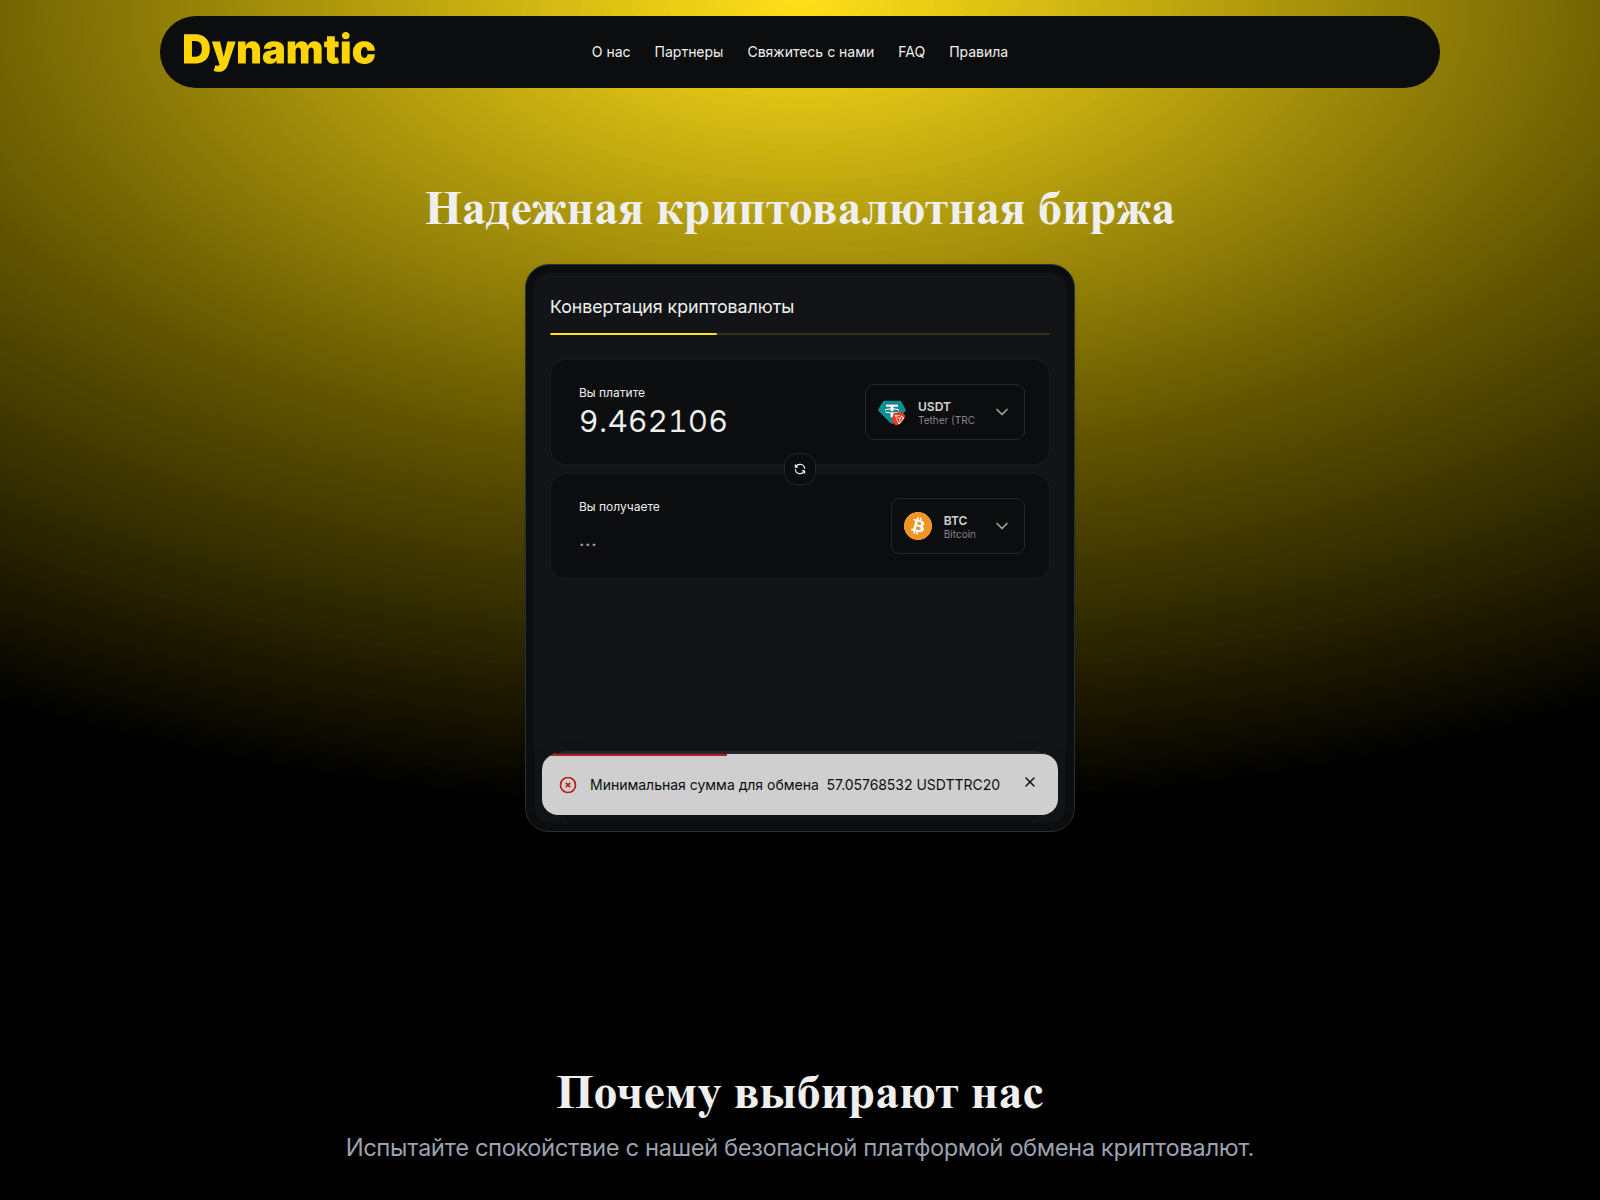Select the Конвертация криптовалюты tab
The image size is (1600, 1200).
coord(672,307)
